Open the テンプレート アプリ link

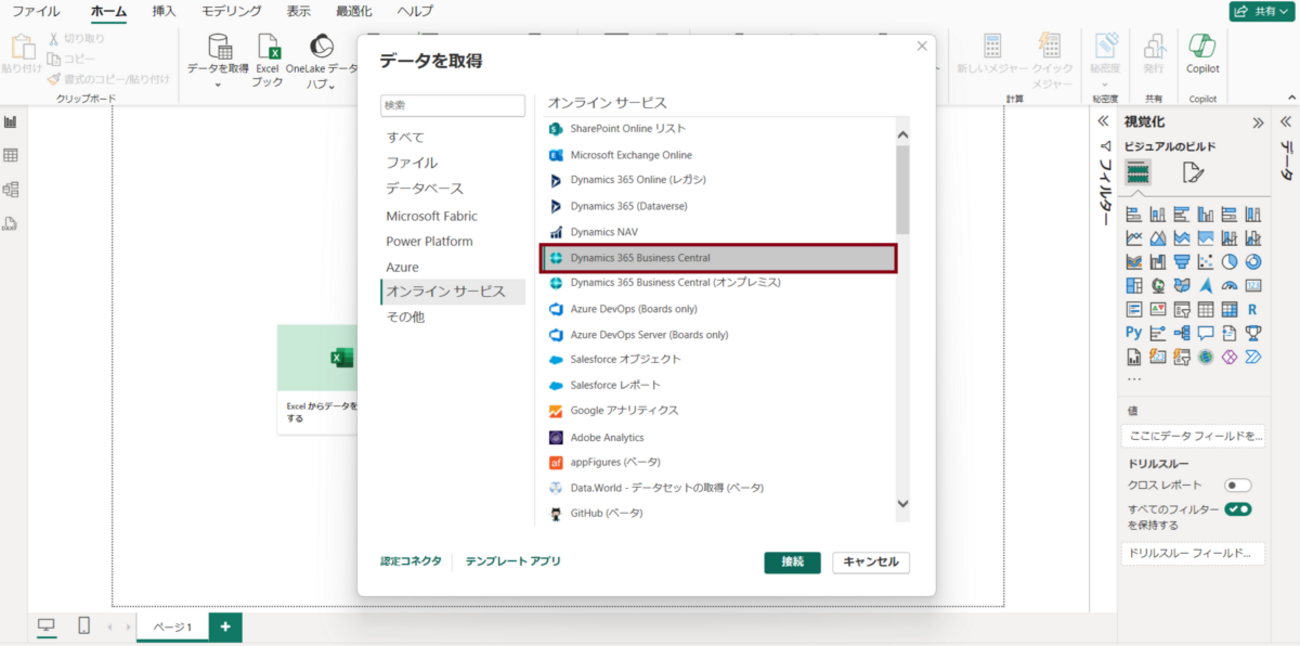tap(513, 562)
